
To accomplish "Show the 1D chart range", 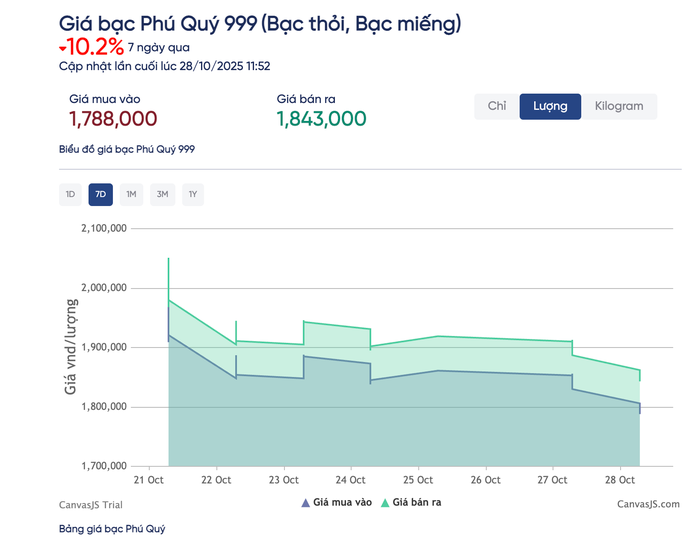I will pyautogui.click(x=70, y=194).
